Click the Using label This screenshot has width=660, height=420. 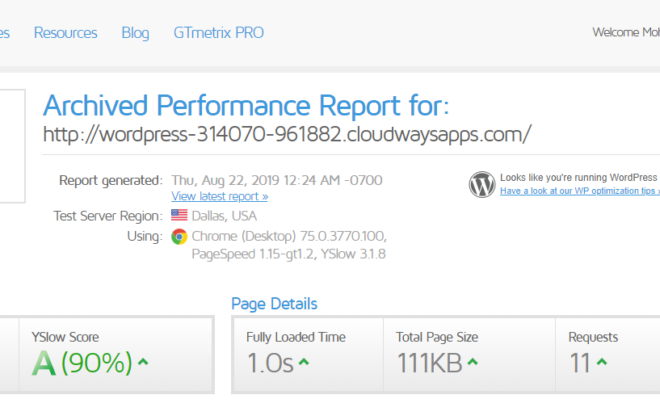(145, 237)
